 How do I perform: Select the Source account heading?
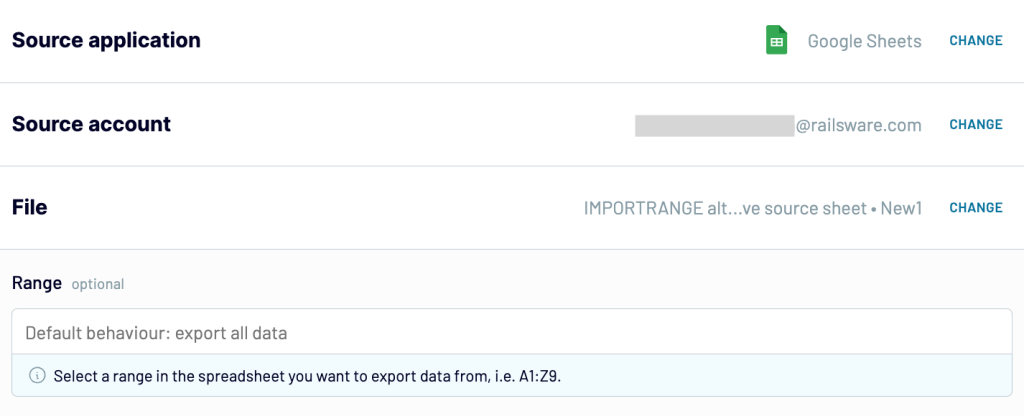click(x=91, y=124)
